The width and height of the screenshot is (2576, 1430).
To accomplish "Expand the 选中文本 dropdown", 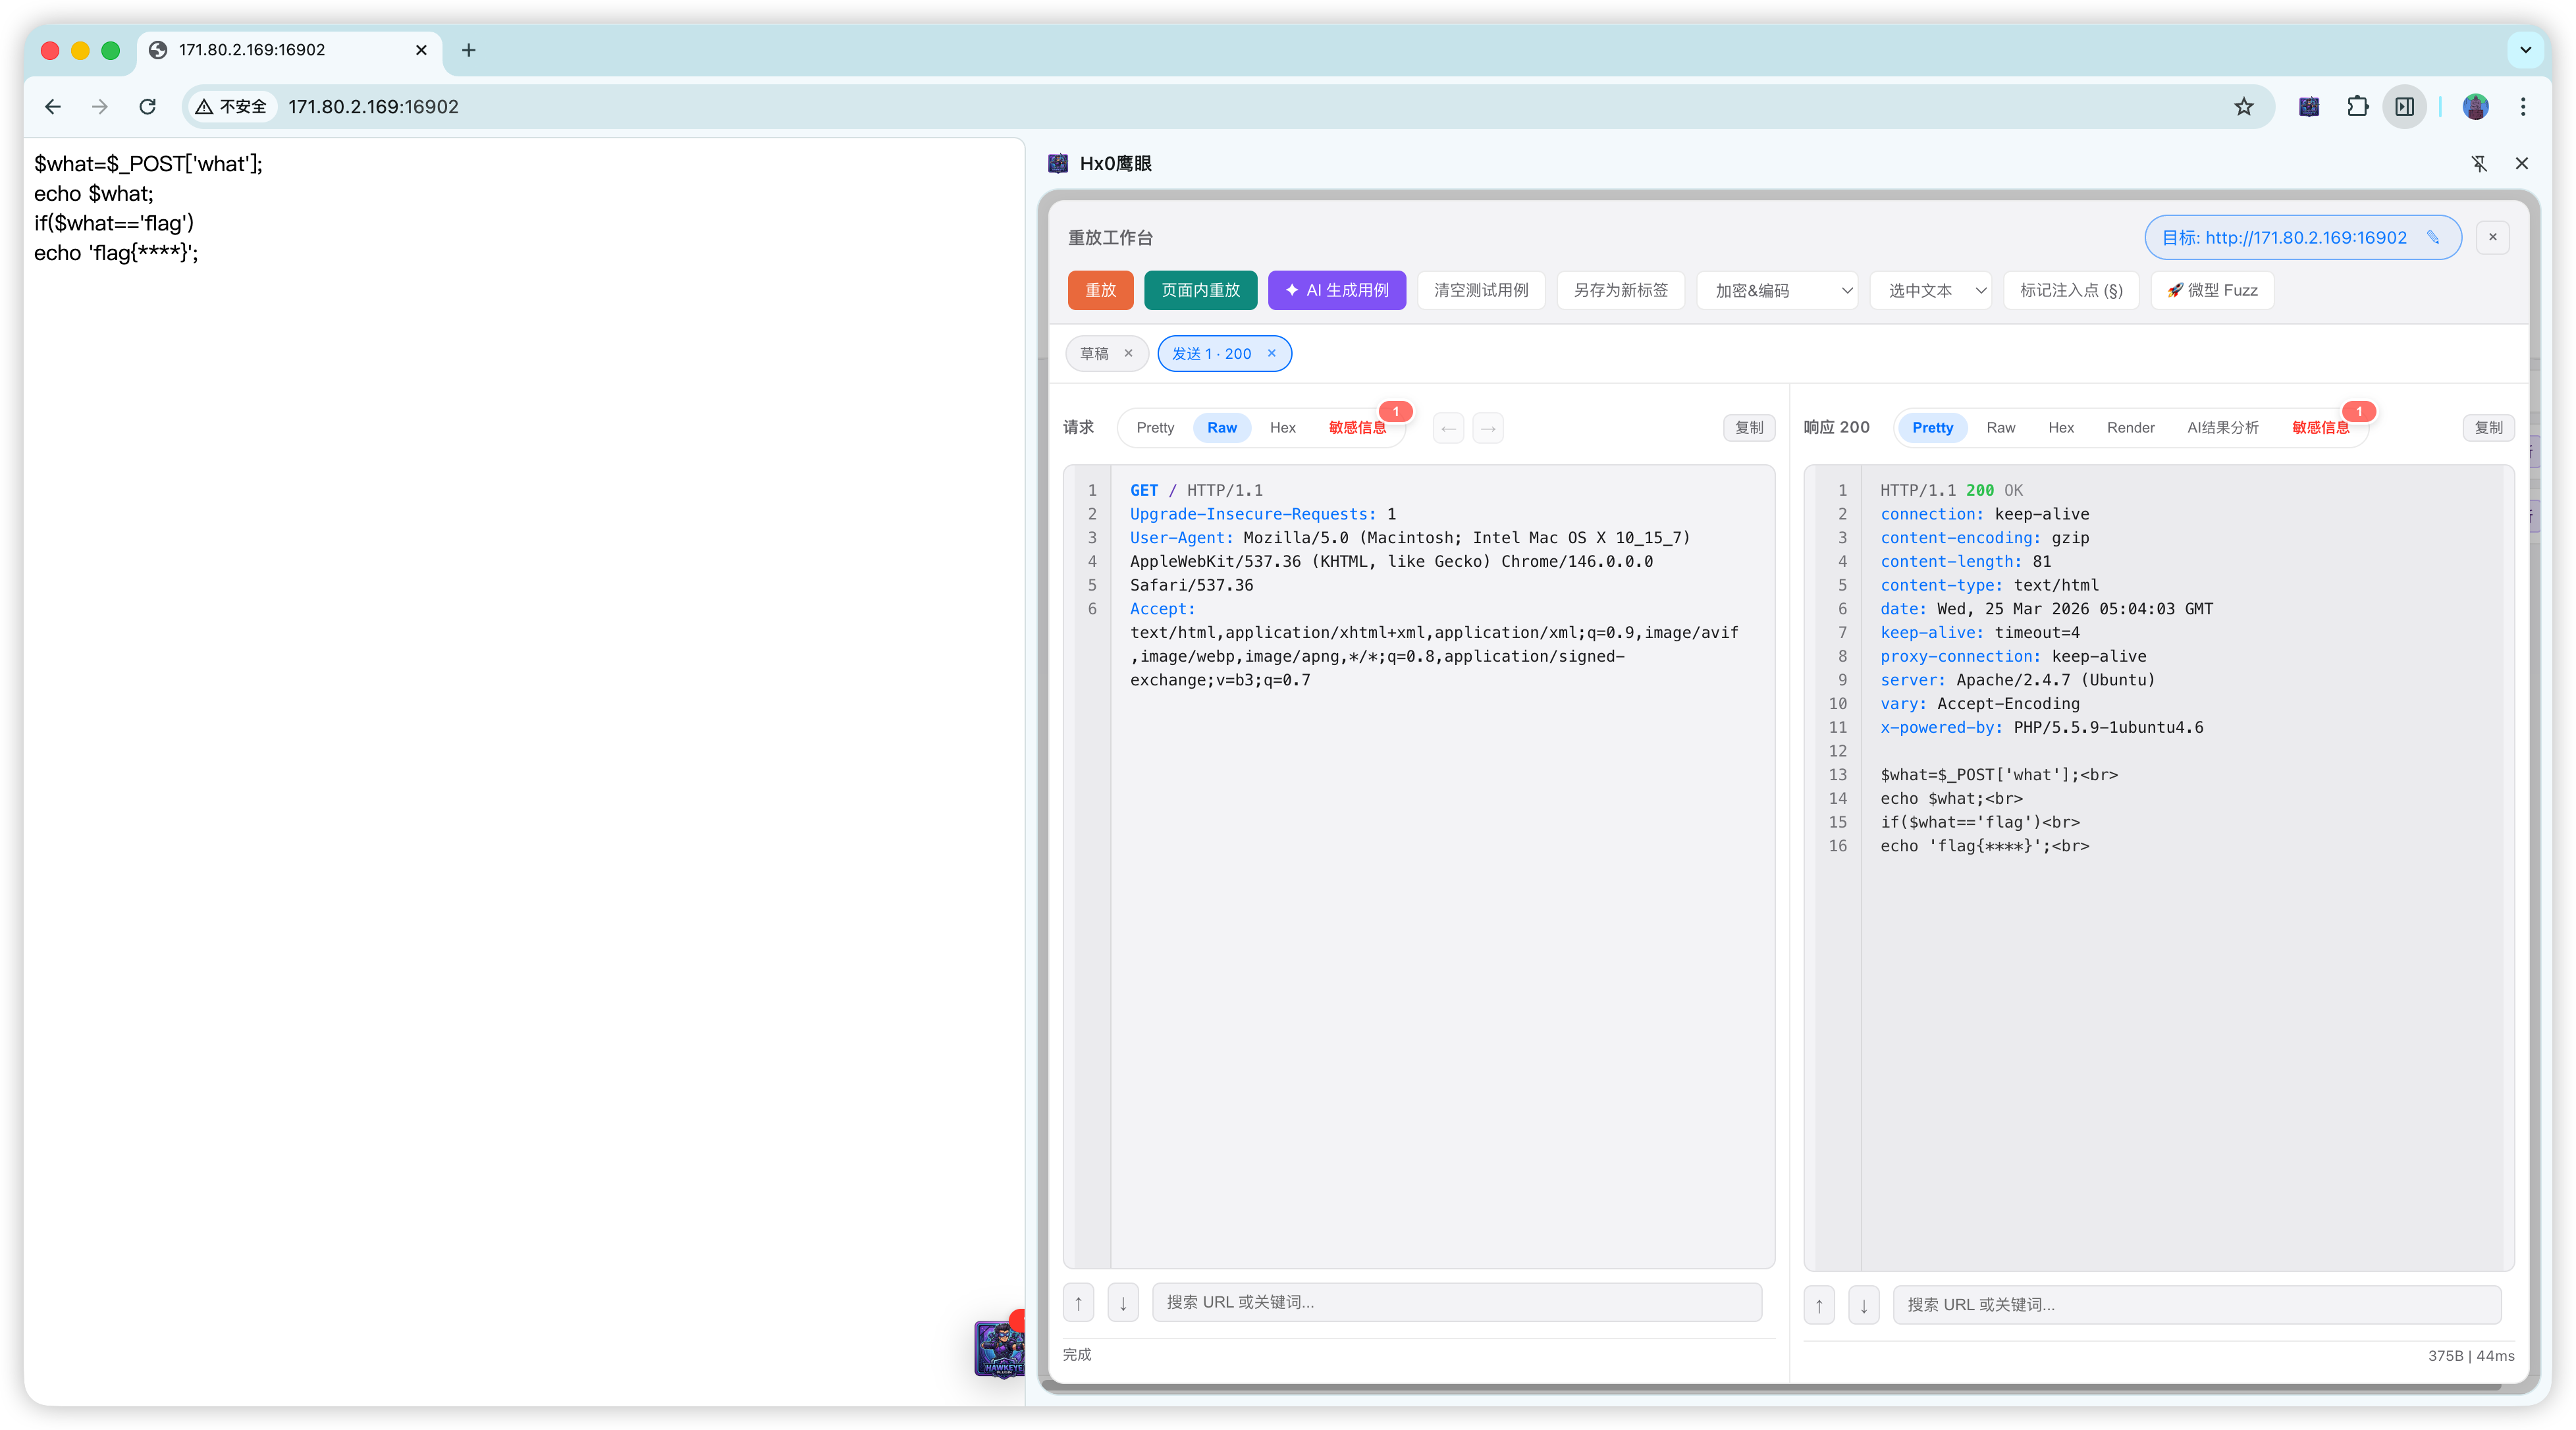I will click(x=1931, y=291).
